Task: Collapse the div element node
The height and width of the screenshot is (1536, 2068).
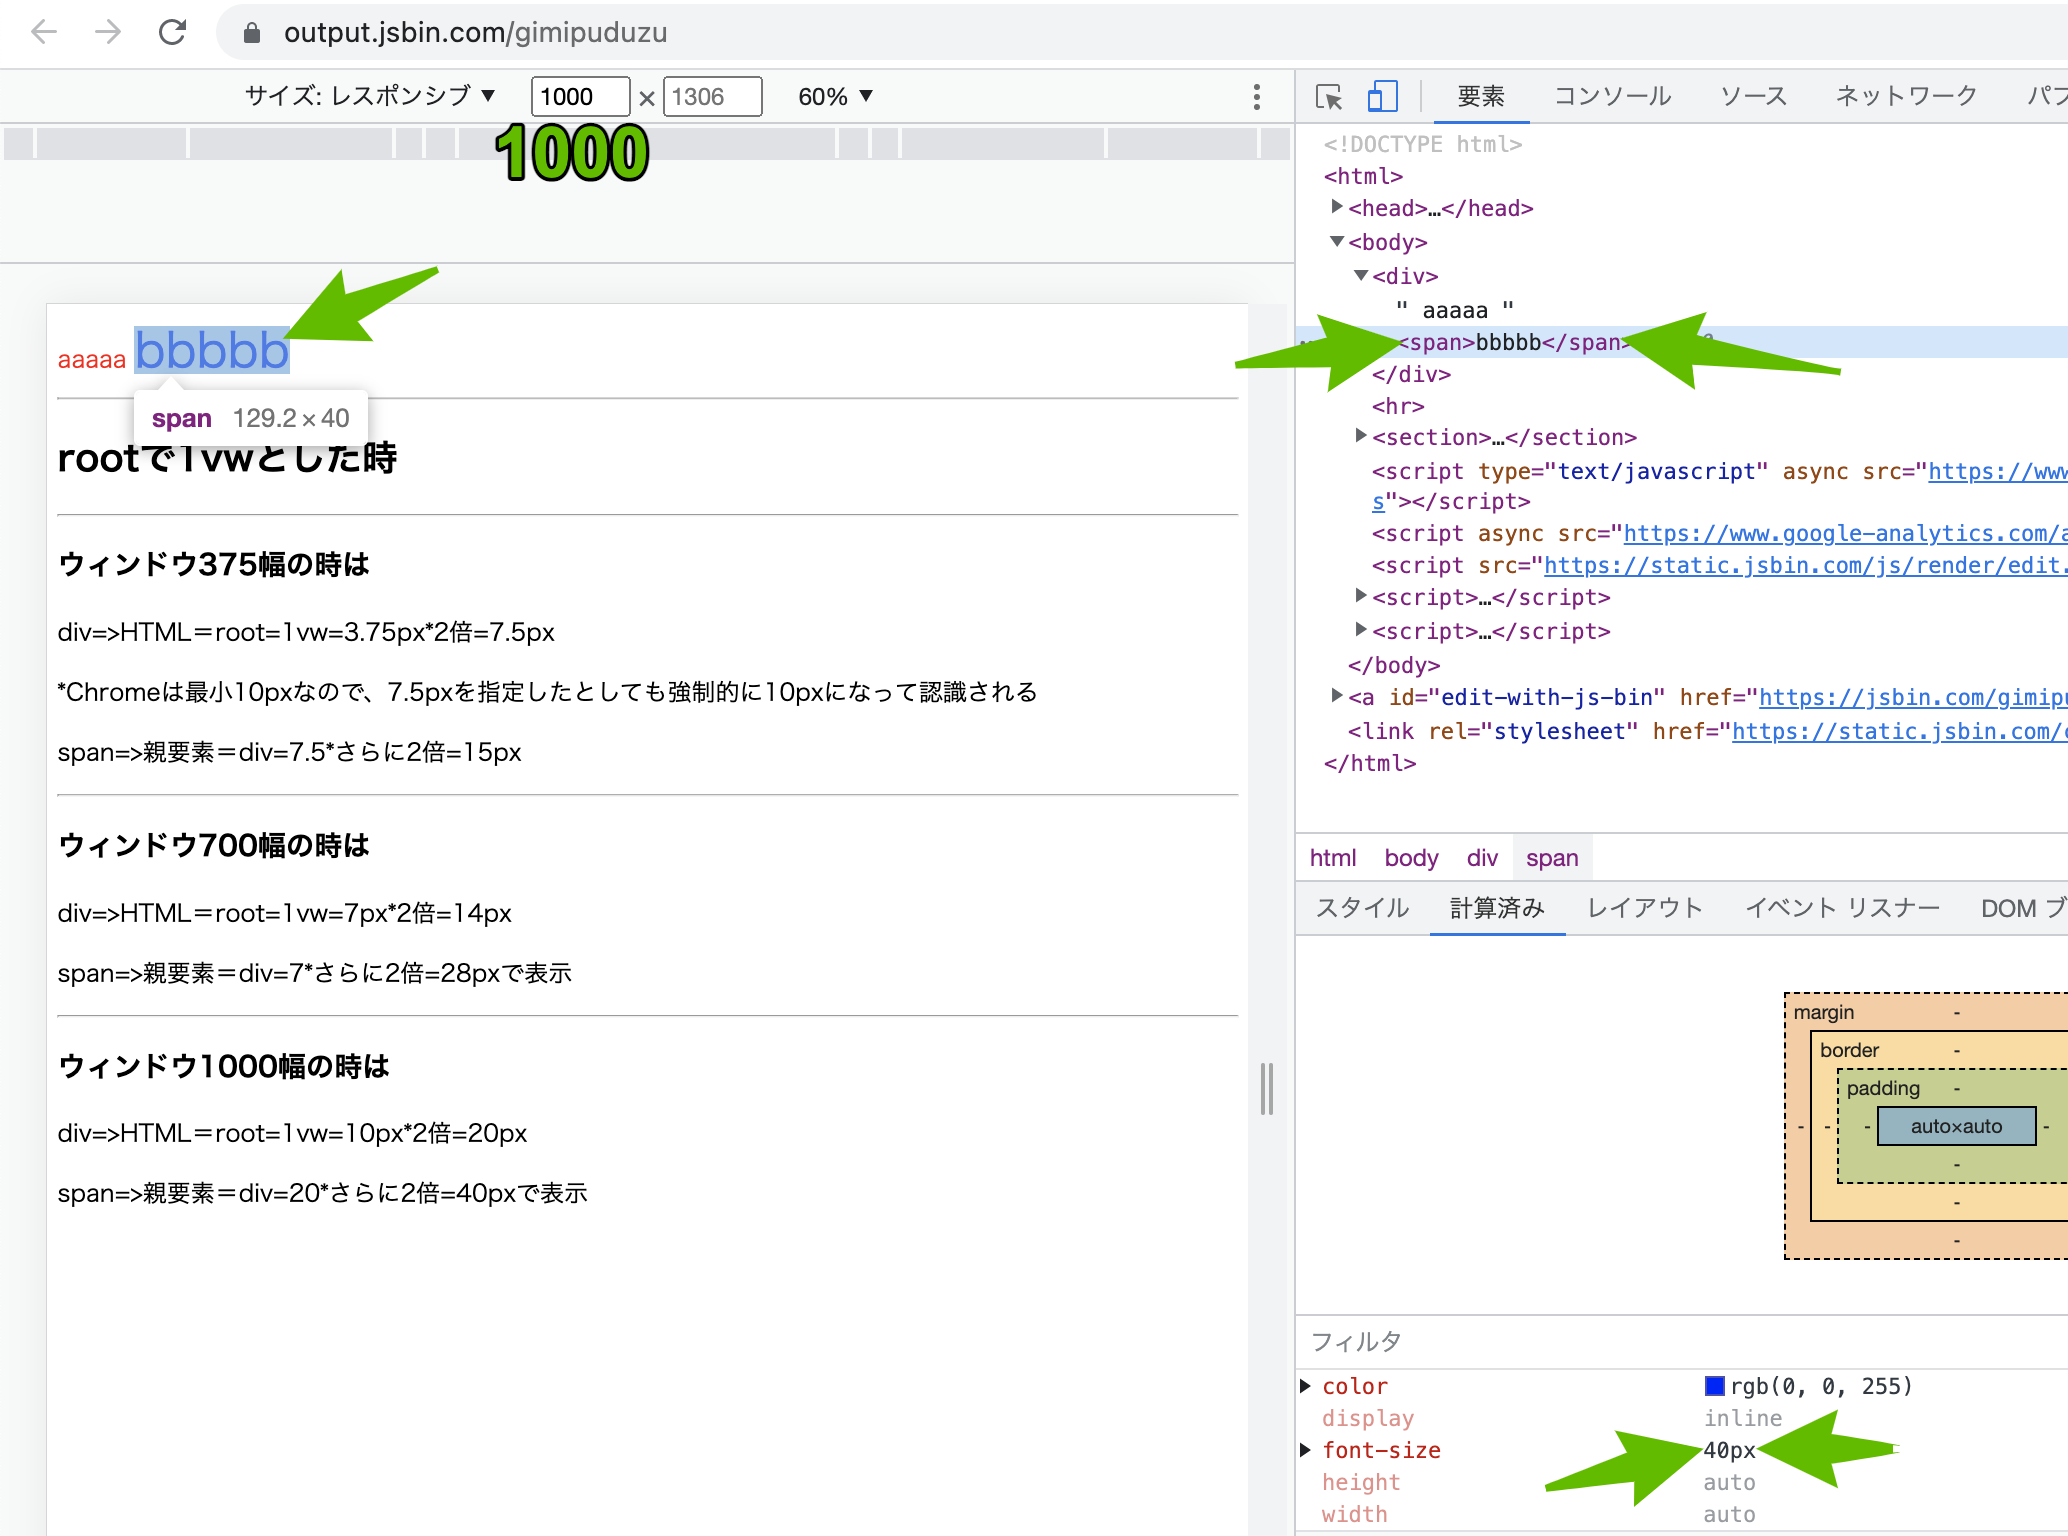Action: [1361, 275]
